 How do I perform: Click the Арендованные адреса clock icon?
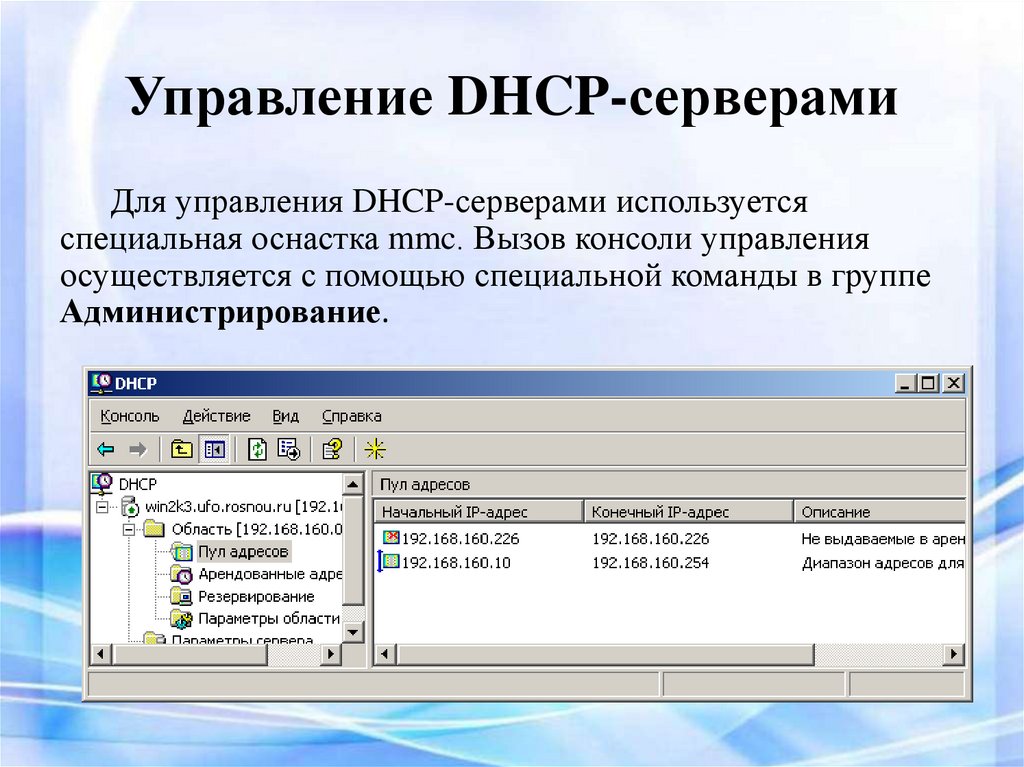pos(181,574)
